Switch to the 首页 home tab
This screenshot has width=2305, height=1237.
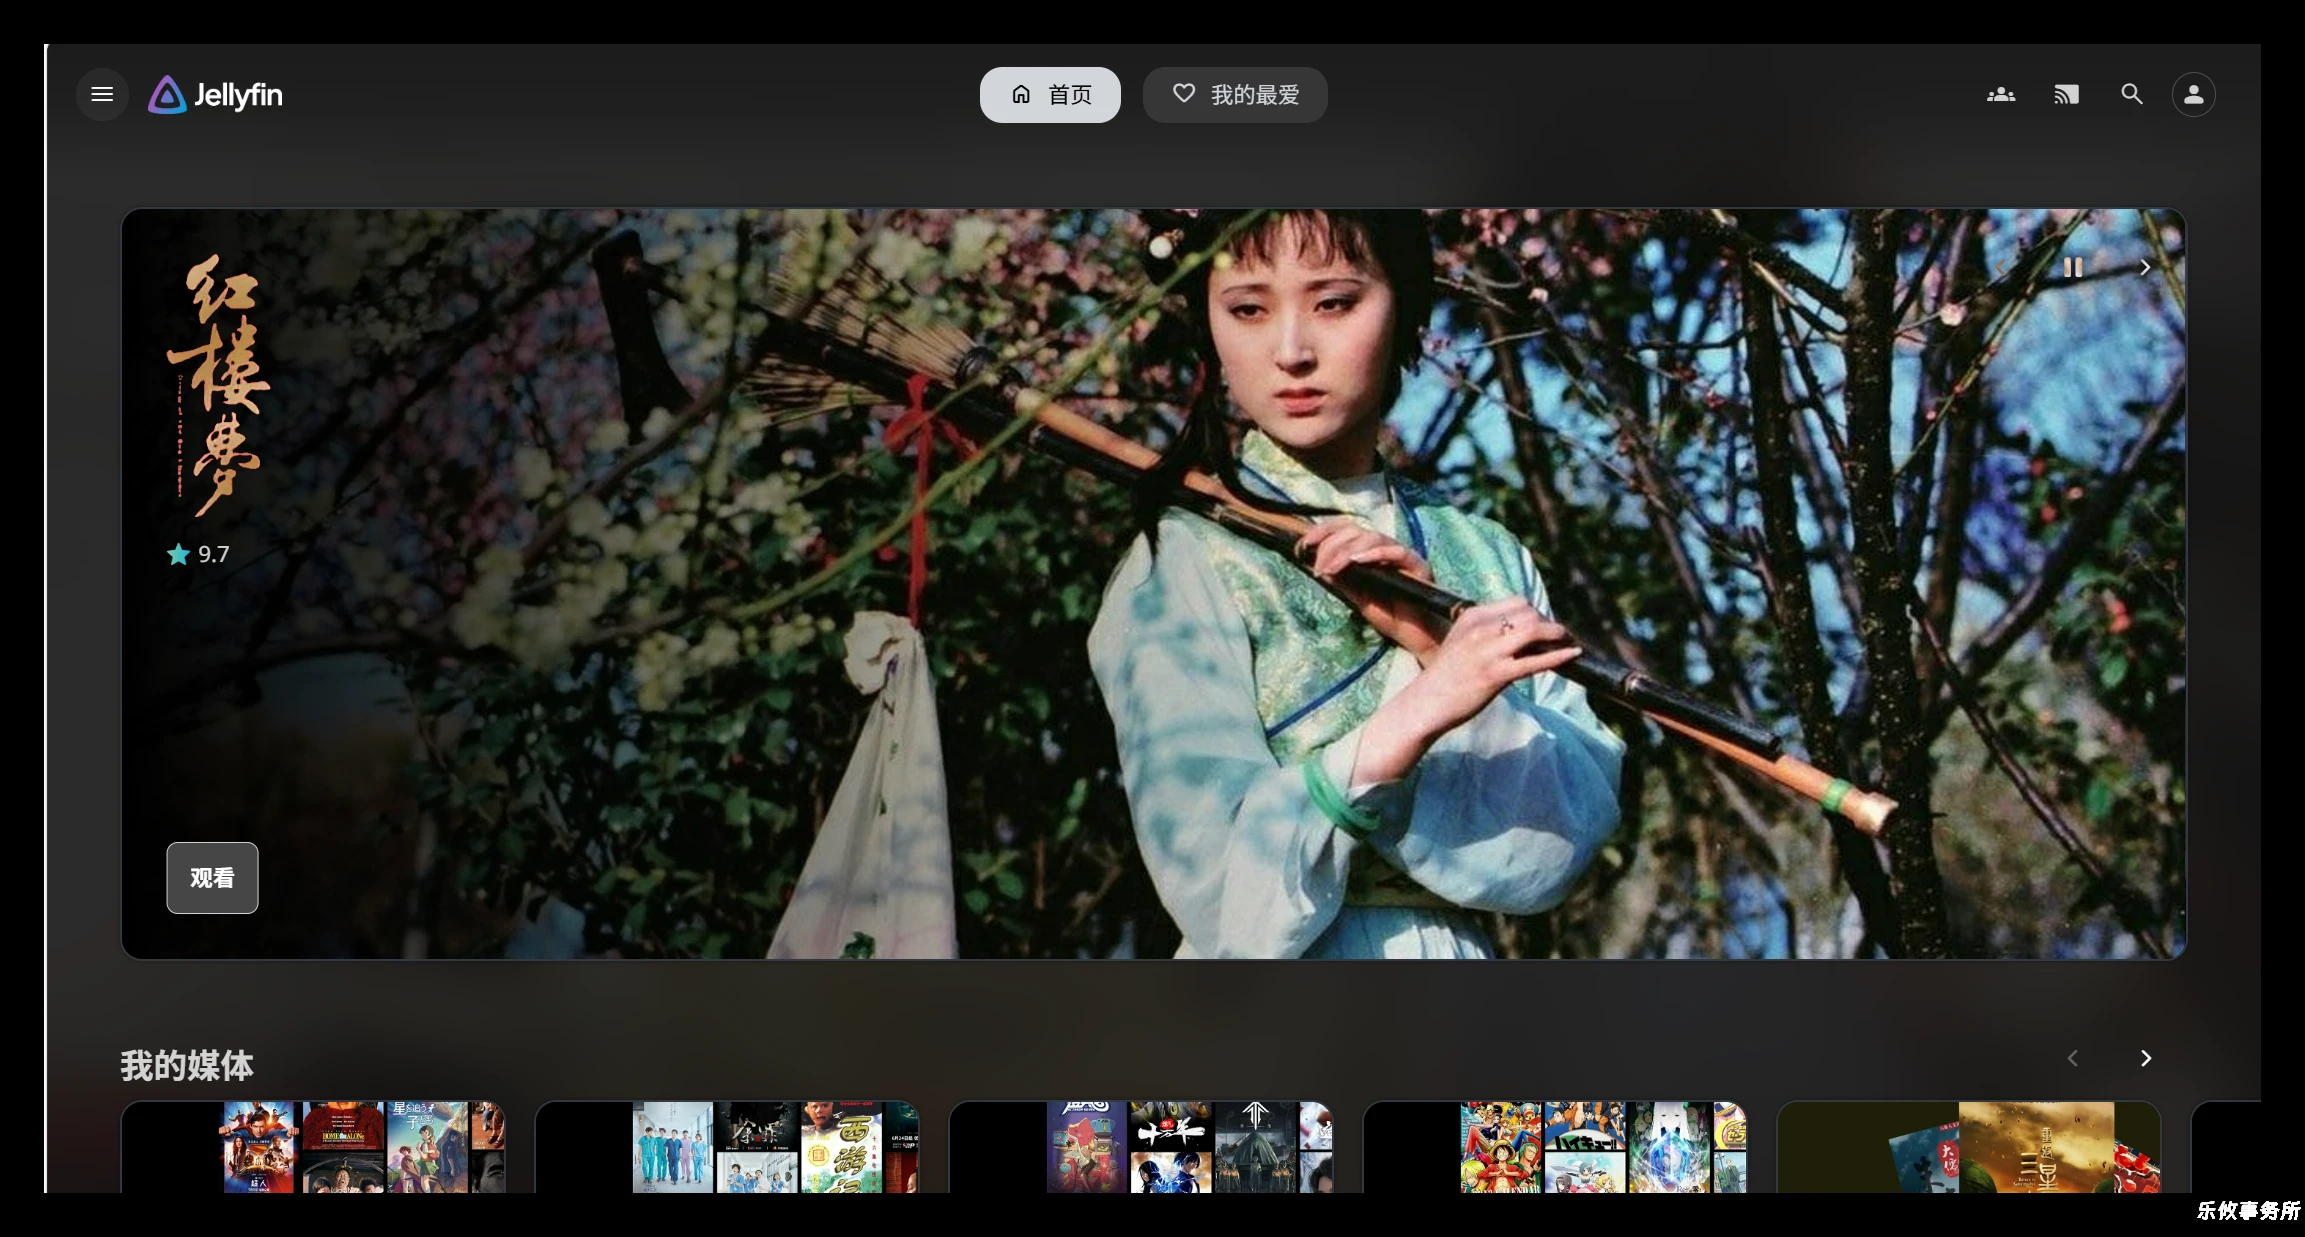pyautogui.click(x=1050, y=95)
